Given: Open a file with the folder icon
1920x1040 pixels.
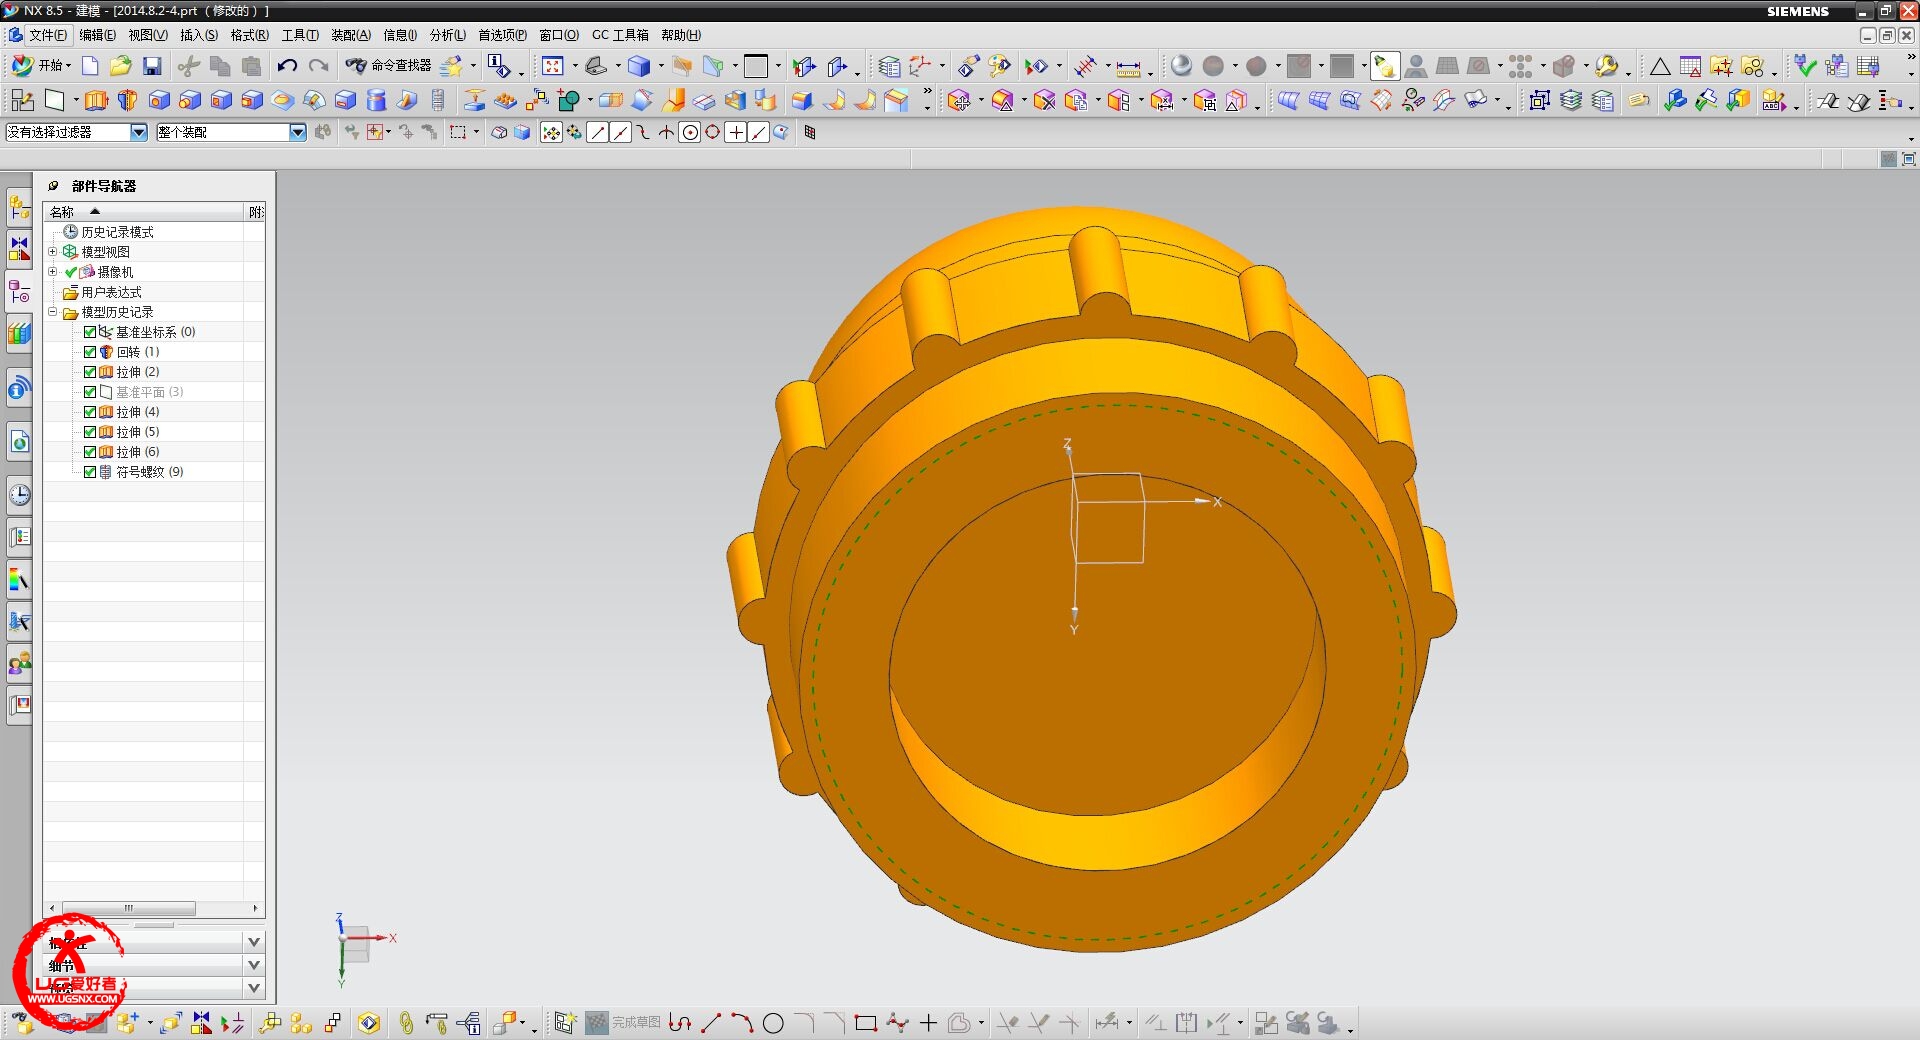Looking at the screenshot, I should click(121, 66).
